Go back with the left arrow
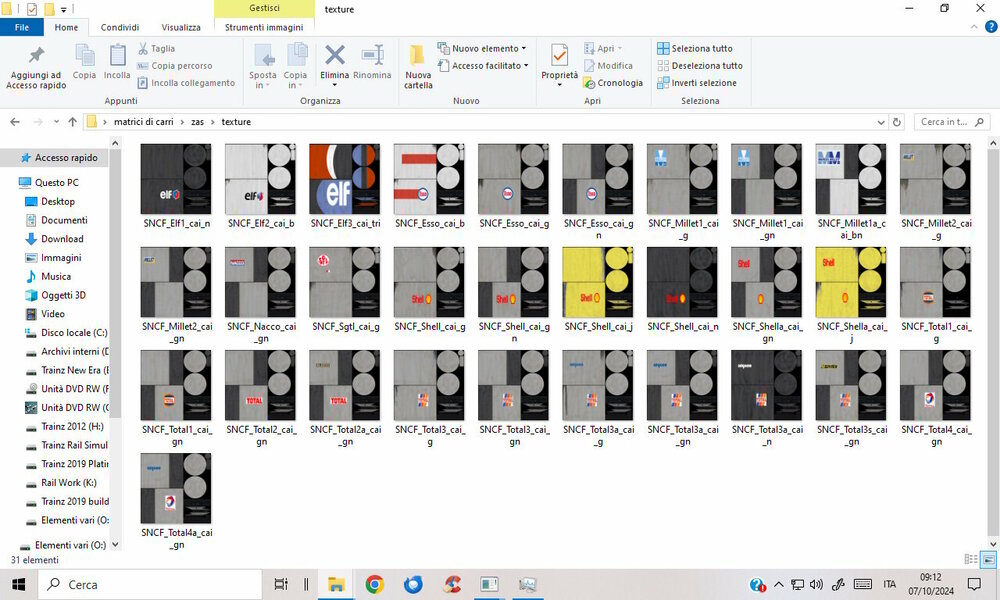The image size is (1000, 600). point(15,122)
